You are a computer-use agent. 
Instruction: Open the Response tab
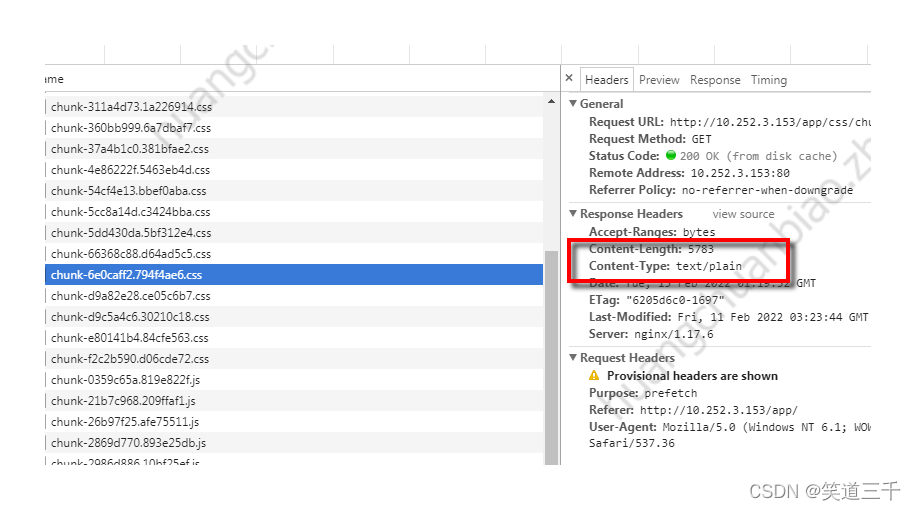(x=715, y=80)
